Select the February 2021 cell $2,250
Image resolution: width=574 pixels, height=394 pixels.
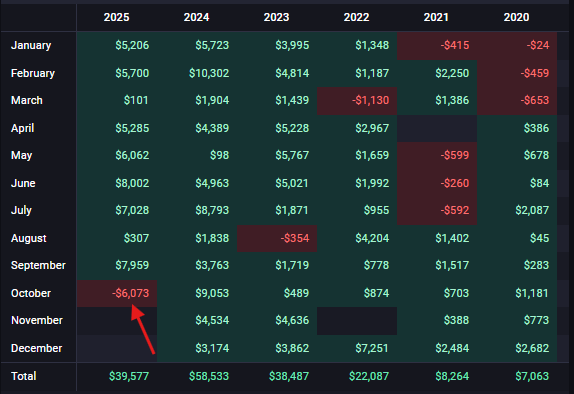coord(437,73)
